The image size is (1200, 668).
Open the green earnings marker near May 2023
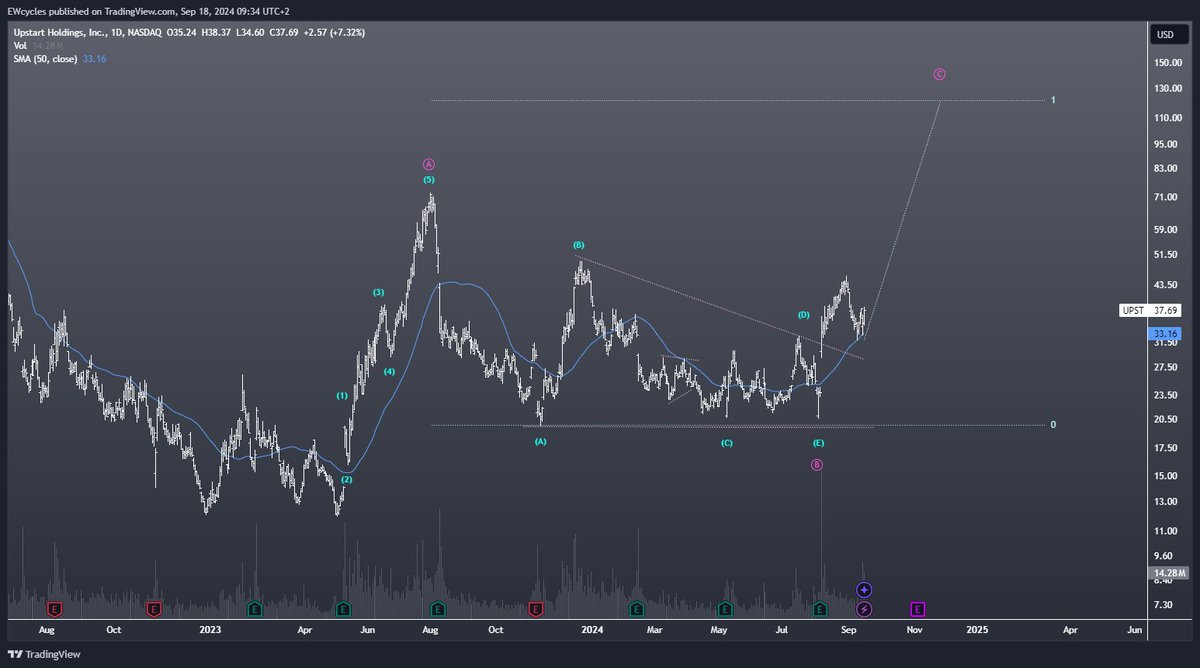point(343,608)
